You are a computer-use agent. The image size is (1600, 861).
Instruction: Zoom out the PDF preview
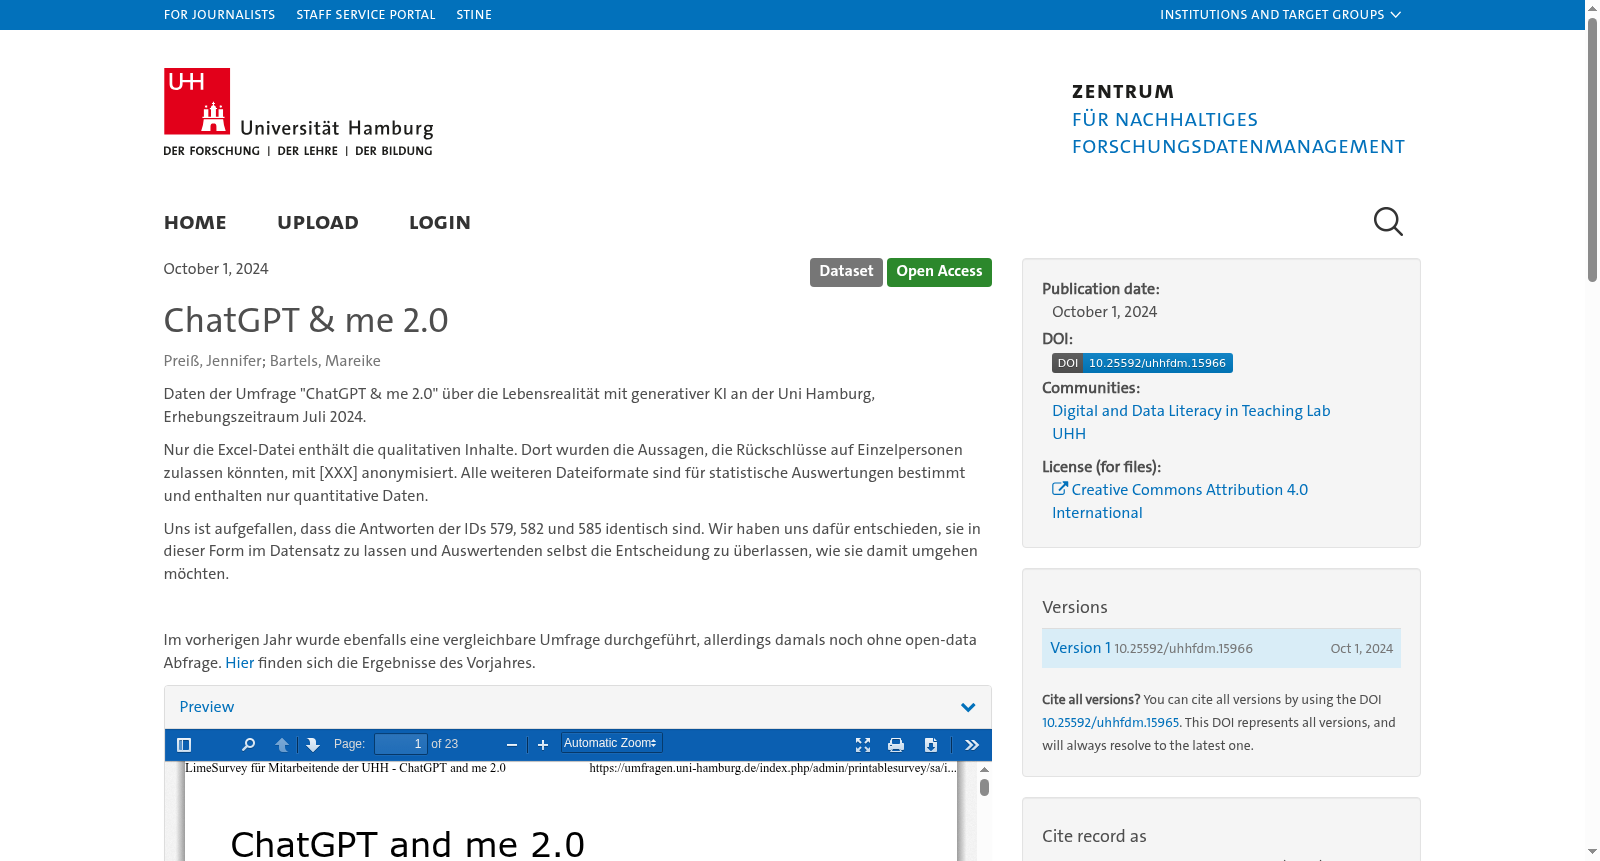pos(512,744)
